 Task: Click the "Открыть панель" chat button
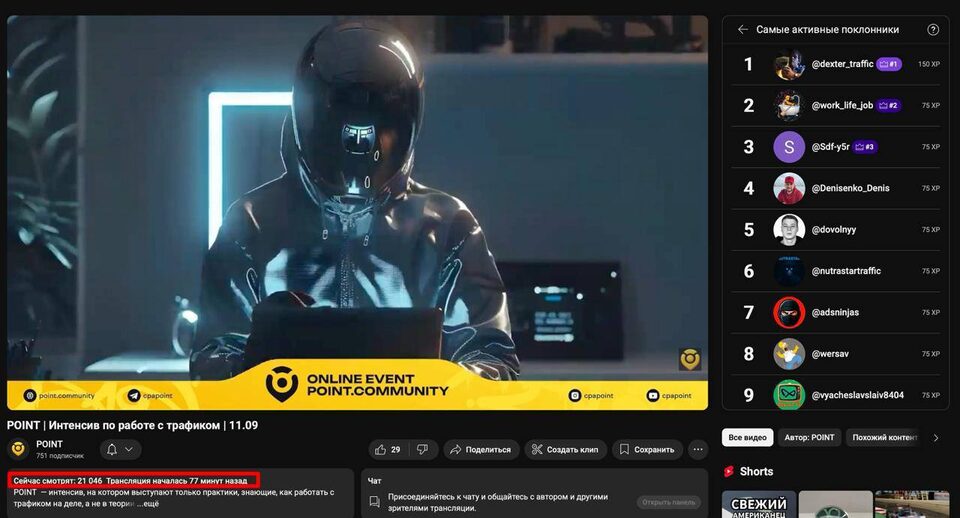(x=669, y=502)
